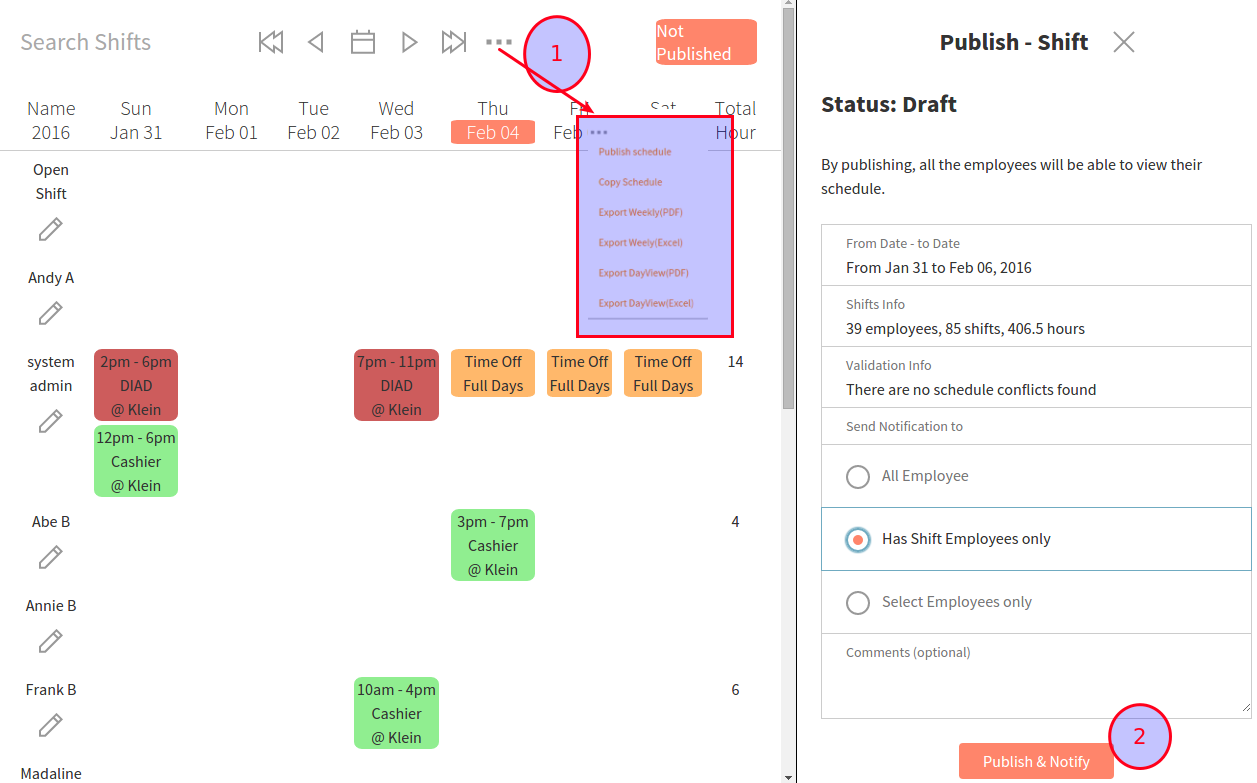Screen dimensions: 1257x783
Task: Go to previous week arrow
Action: click(x=316, y=42)
